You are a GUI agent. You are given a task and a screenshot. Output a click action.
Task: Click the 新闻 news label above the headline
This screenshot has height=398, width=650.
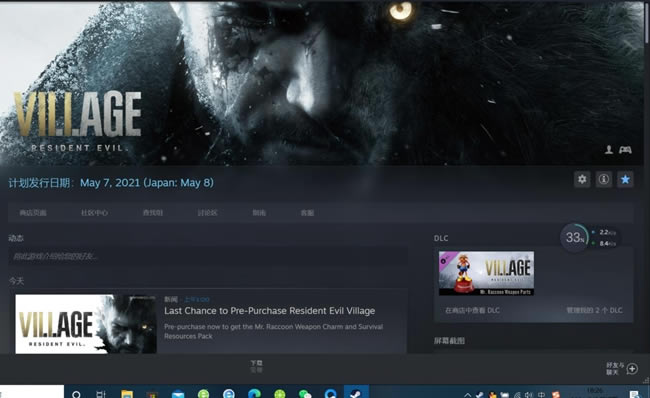click(170, 299)
